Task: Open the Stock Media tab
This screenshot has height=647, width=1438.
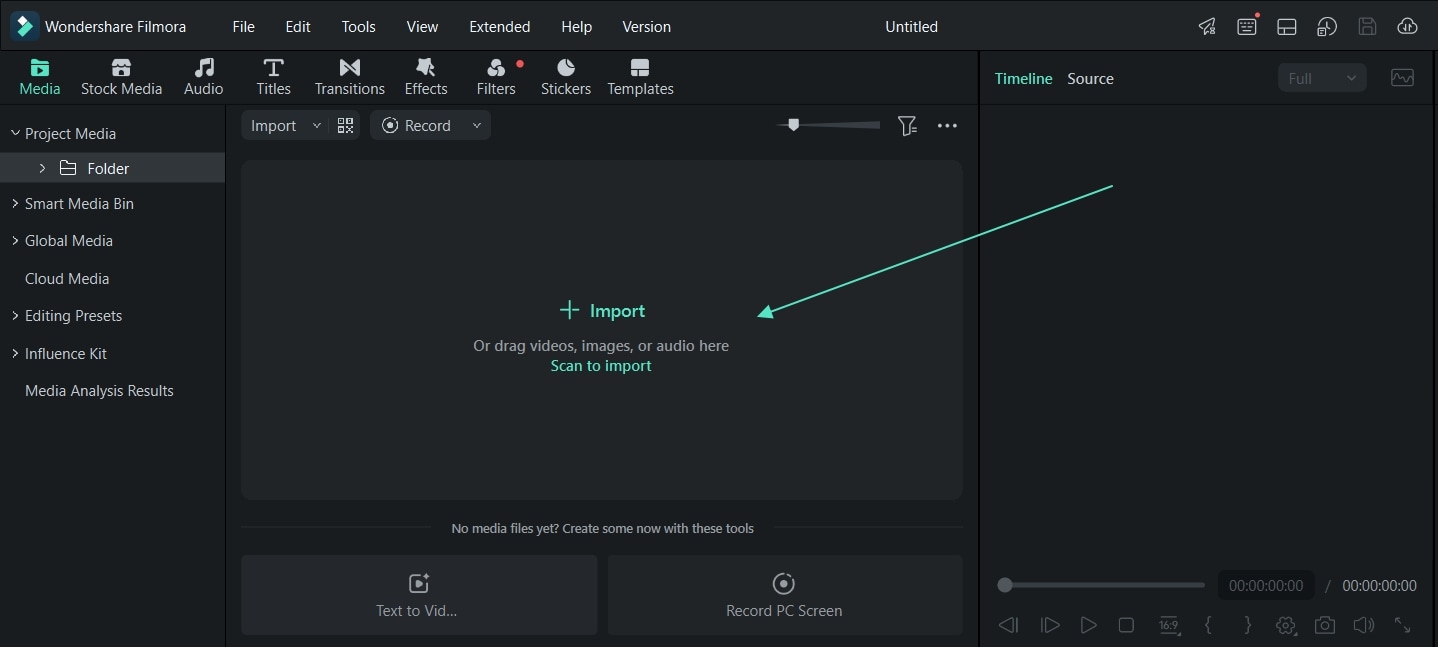Action: tap(121, 77)
